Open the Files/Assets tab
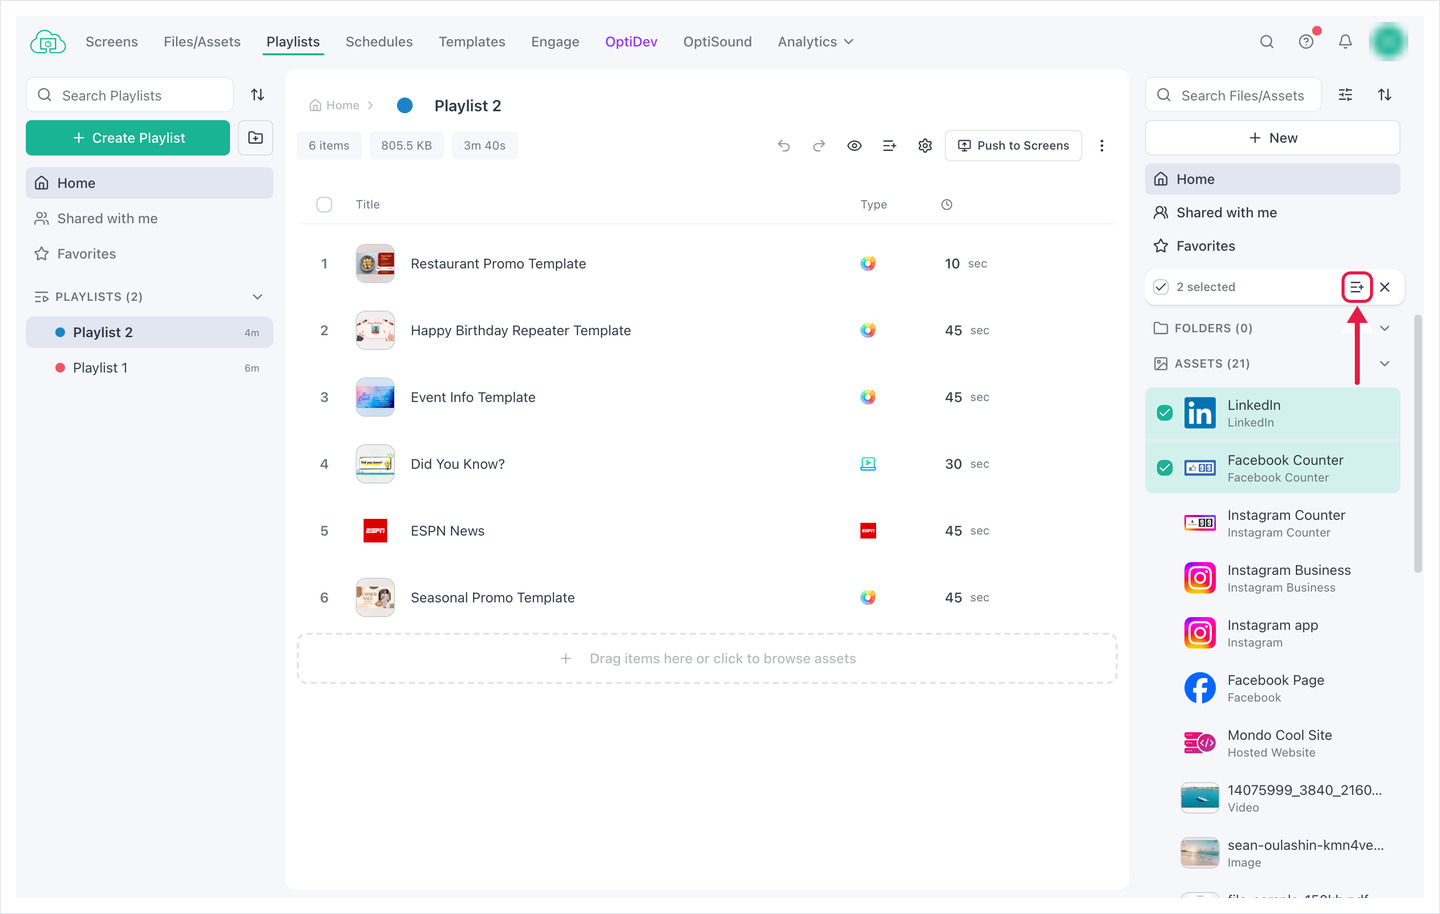Viewport: 1440px width, 914px height. tap(202, 42)
